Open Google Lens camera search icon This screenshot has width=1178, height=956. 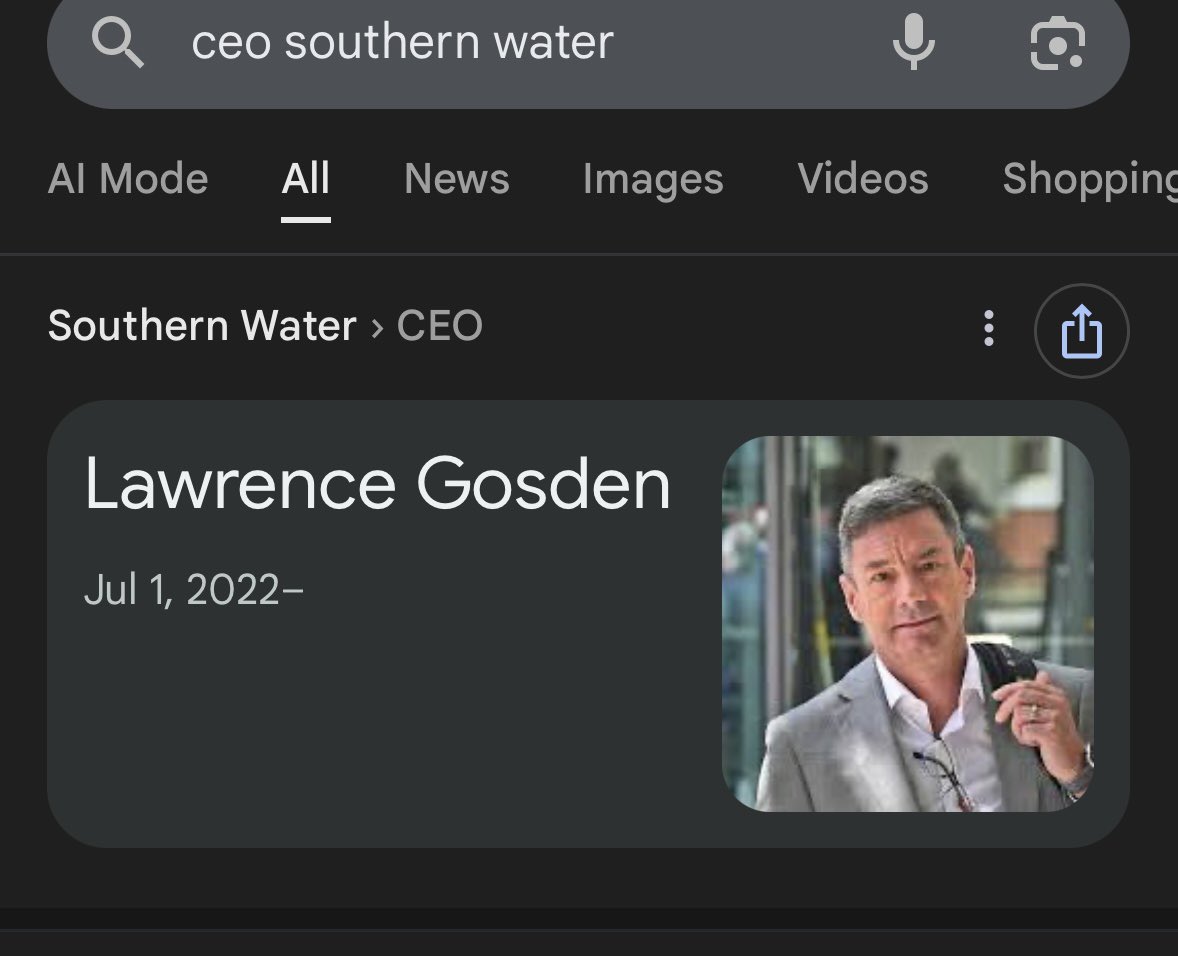[1057, 44]
